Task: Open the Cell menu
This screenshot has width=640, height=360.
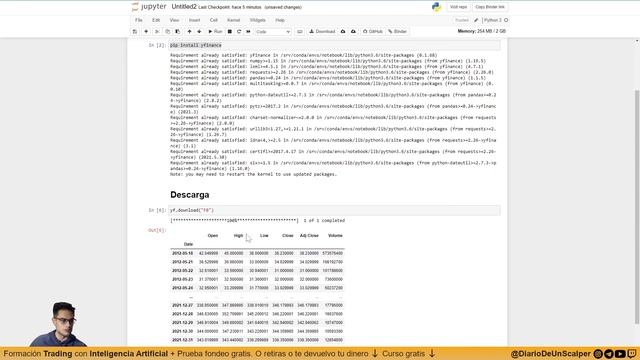Action: [213, 20]
